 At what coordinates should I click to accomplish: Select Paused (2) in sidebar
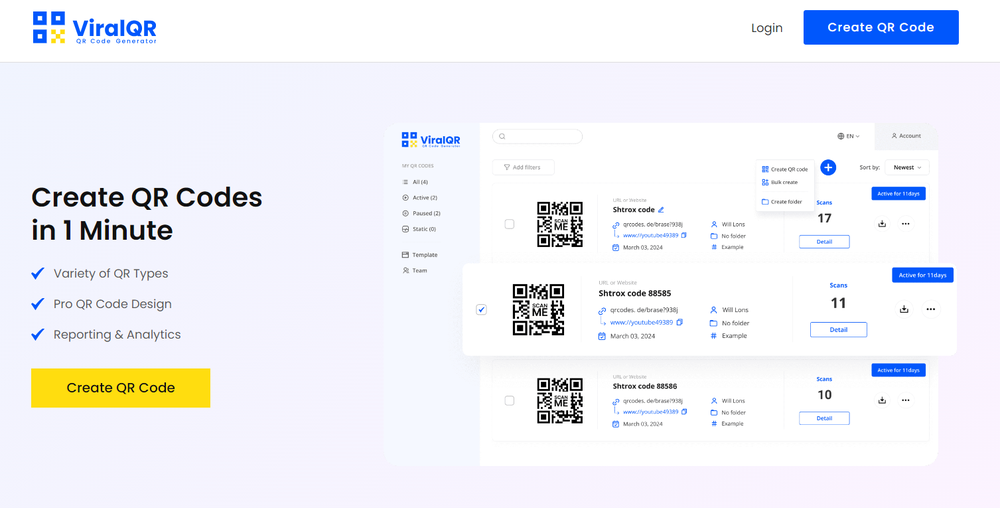421,214
